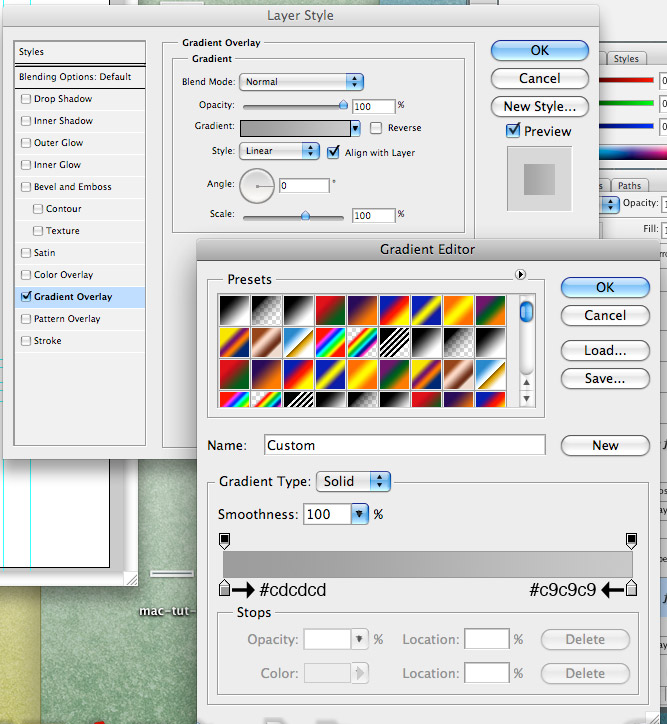Open the Smoothness dropdown arrow
667x724 pixels.
point(359,514)
